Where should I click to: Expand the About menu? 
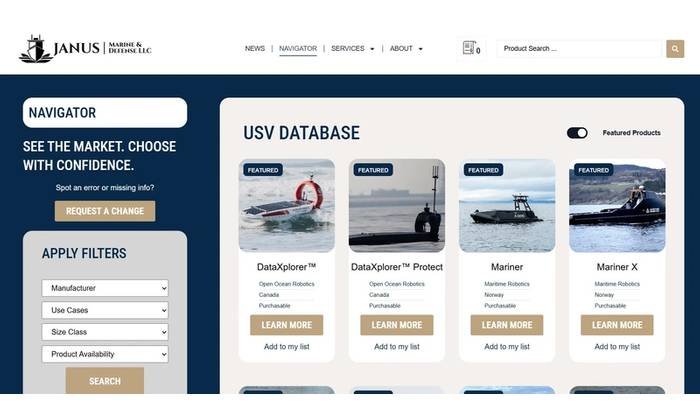click(x=405, y=48)
